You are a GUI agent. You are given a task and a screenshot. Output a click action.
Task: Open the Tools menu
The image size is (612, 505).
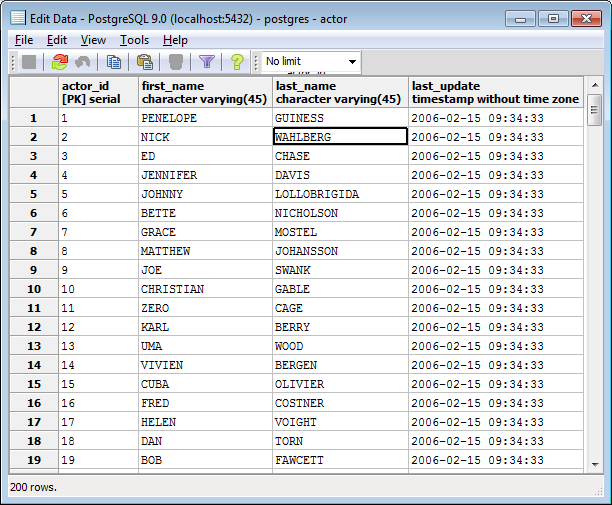click(134, 40)
